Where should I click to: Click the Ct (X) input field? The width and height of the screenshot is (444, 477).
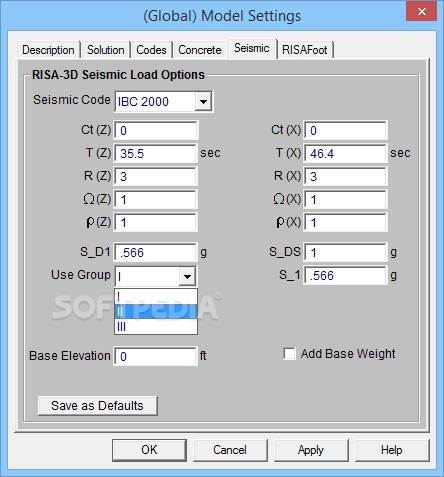pos(345,130)
